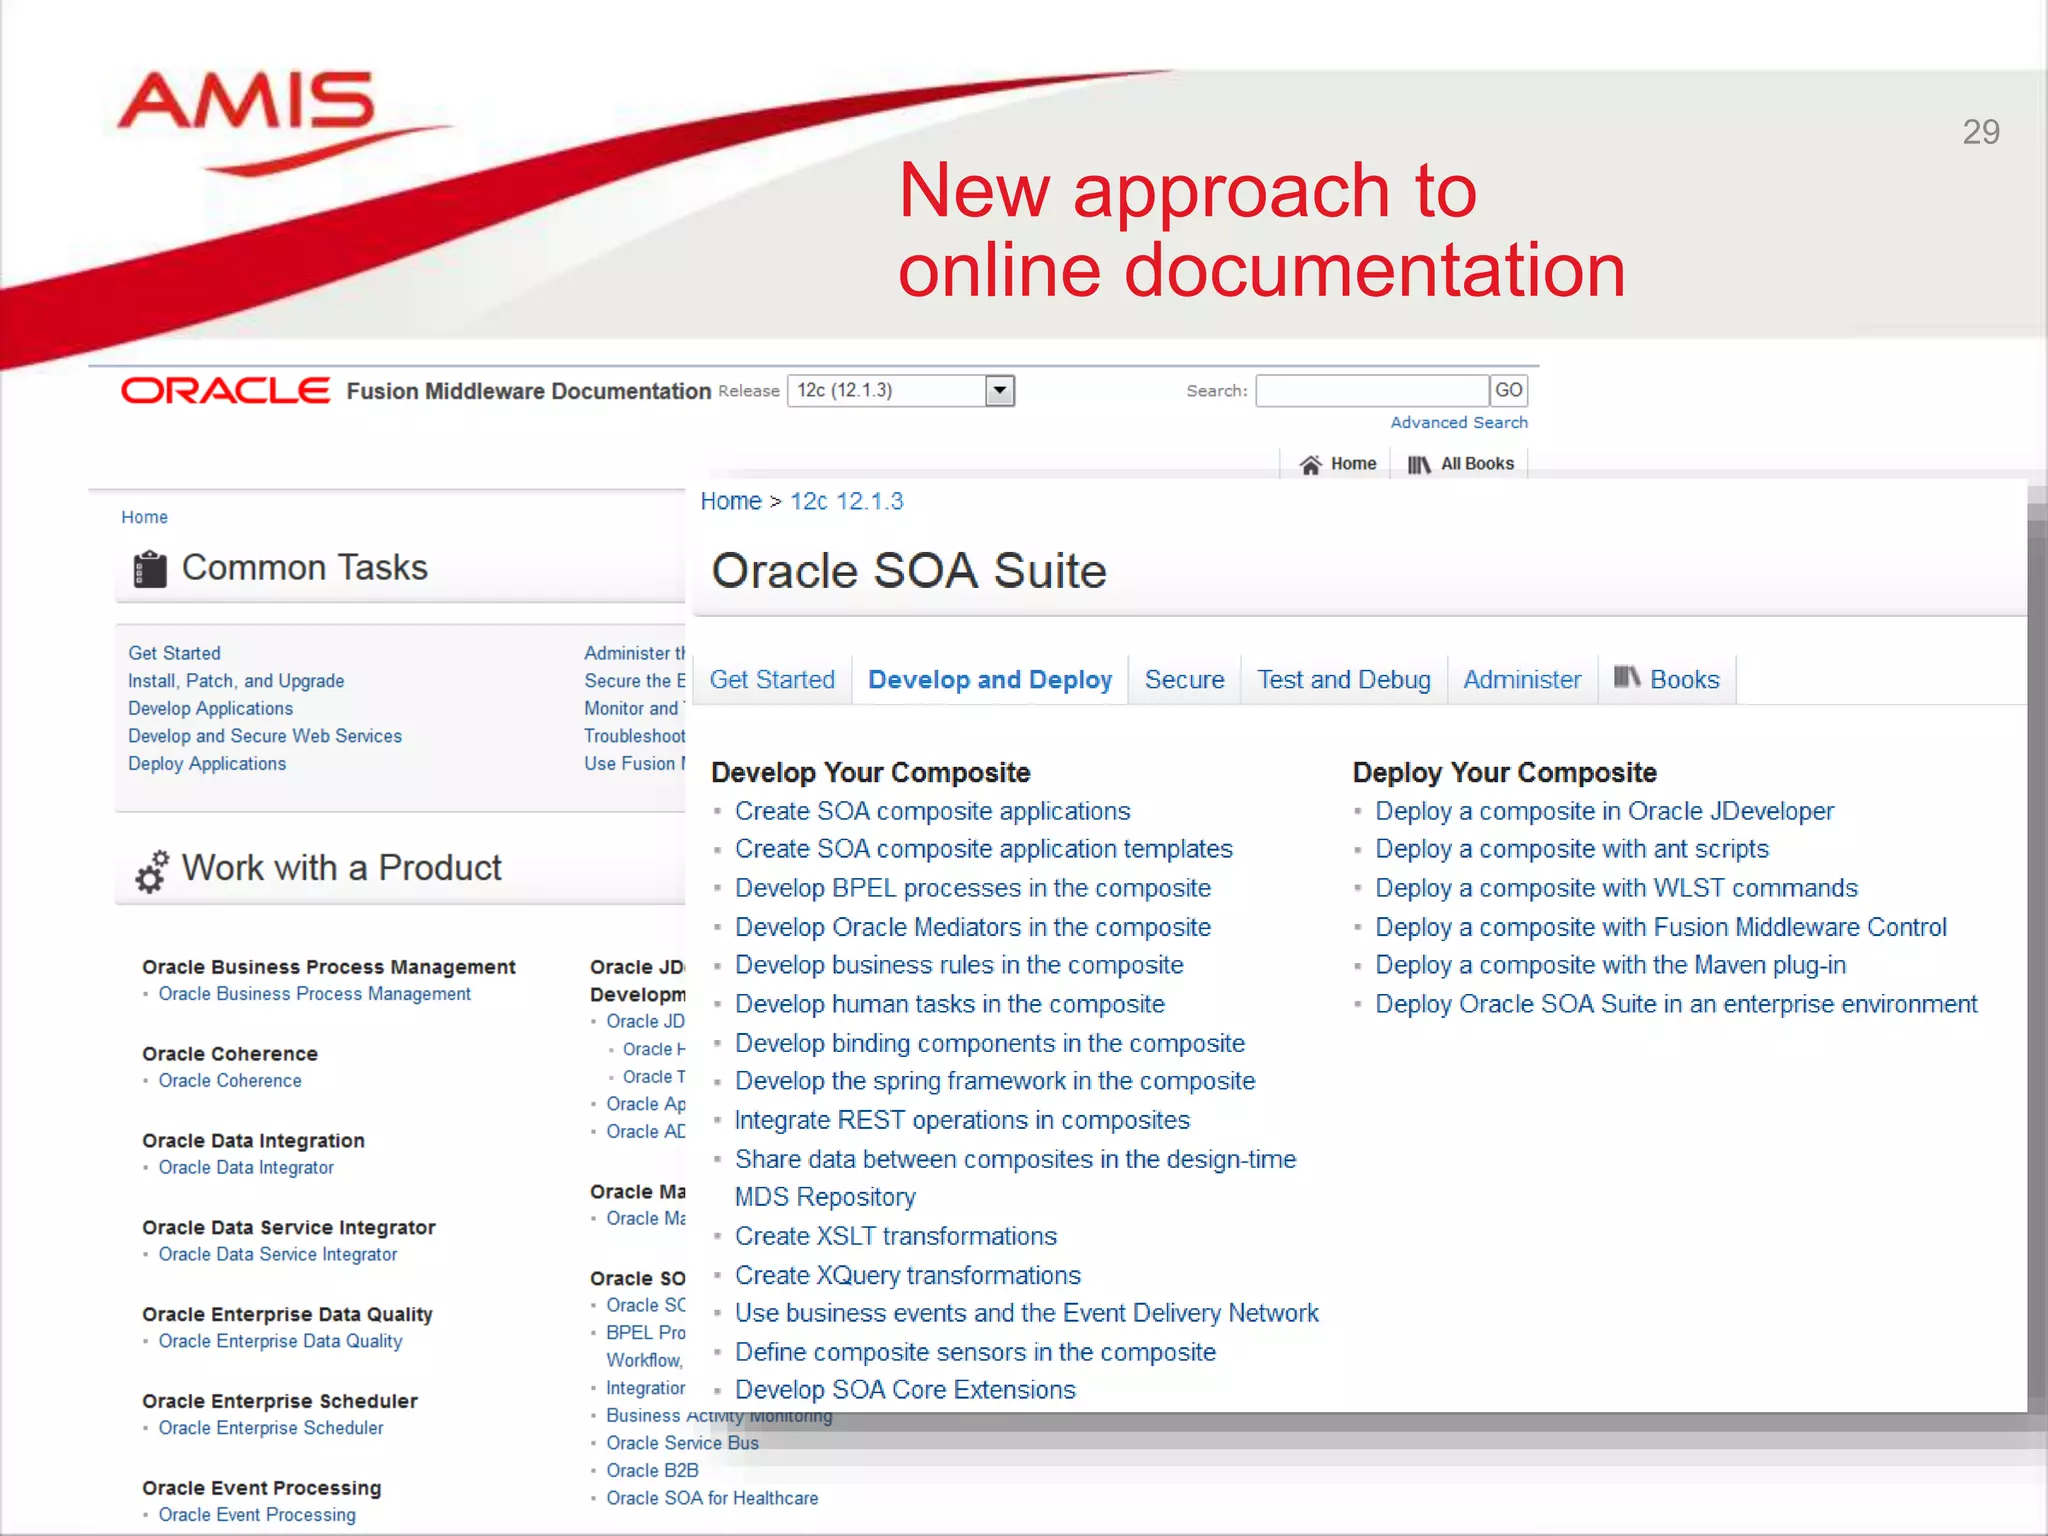Viewport: 2048px width, 1536px height.
Task: Open Oracle Enterprise Data Quality link
Action: [280, 1342]
